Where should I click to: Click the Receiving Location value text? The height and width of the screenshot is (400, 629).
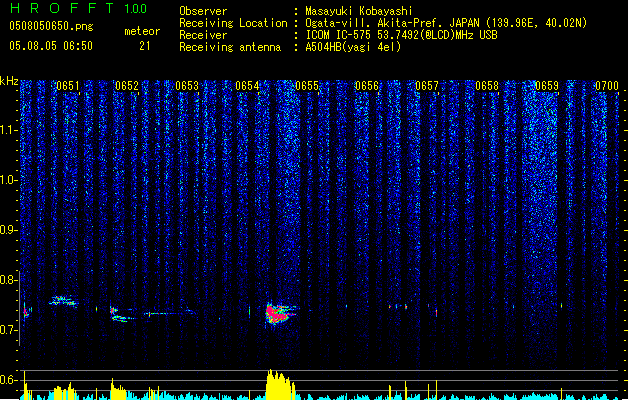tap(446, 23)
